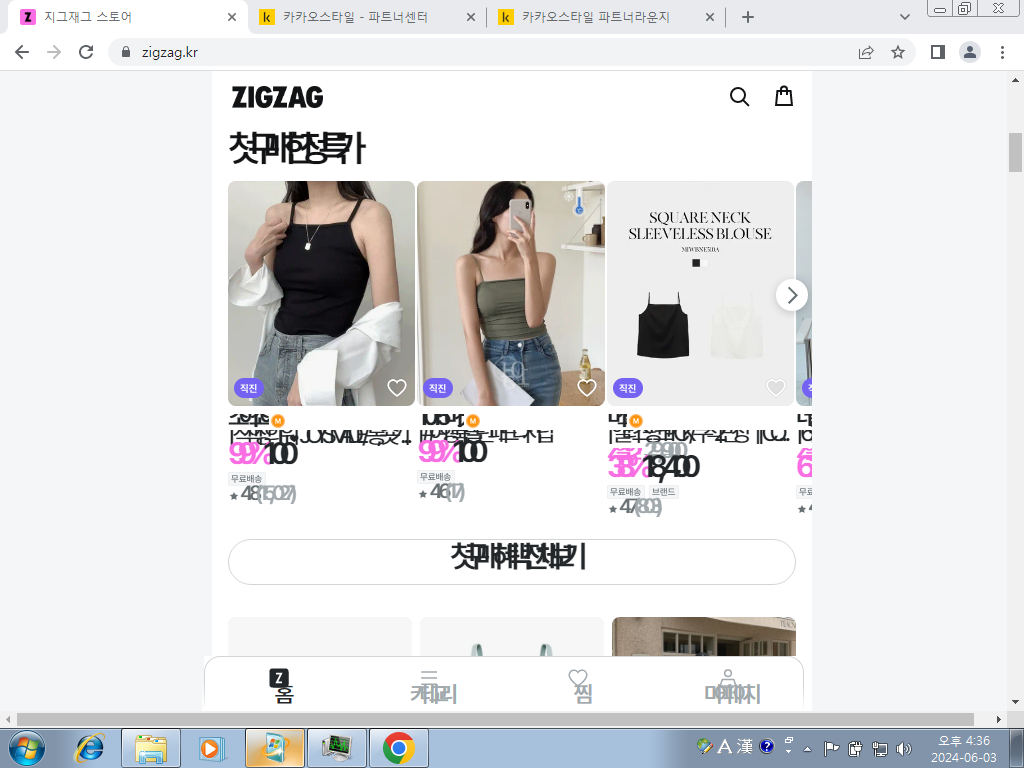Click 직진 badge on green tube top
This screenshot has width=1024, height=768.
(x=438, y=388)
